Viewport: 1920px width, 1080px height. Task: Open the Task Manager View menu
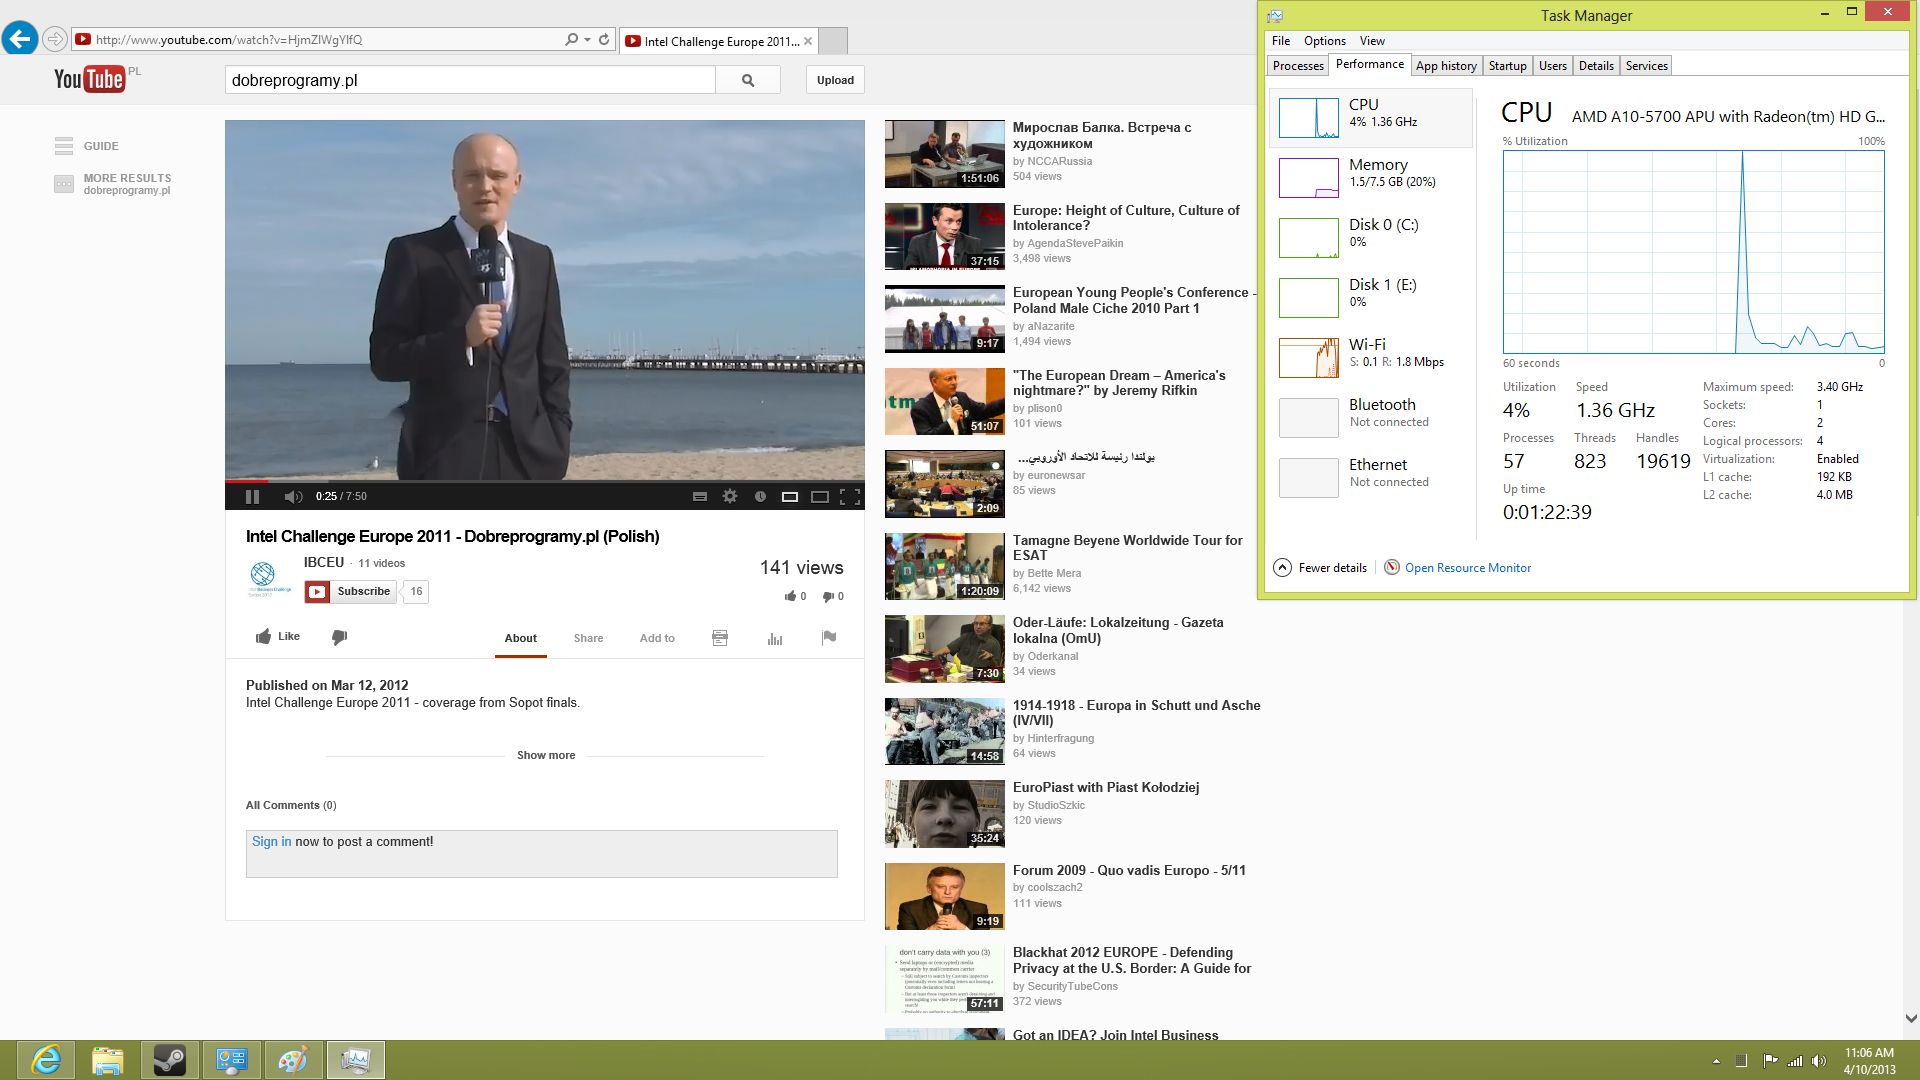(x=1372, y=41)
